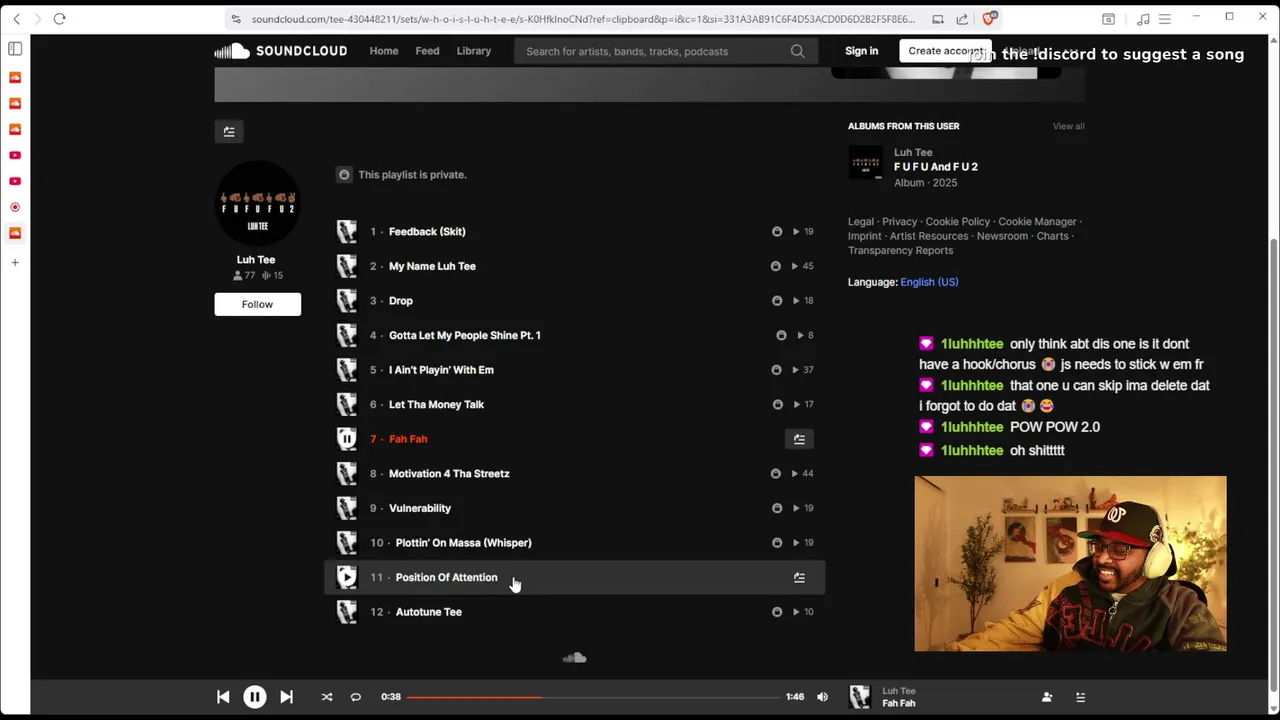
Task: Play Position Of Attention row button
Action: point(347,577)
